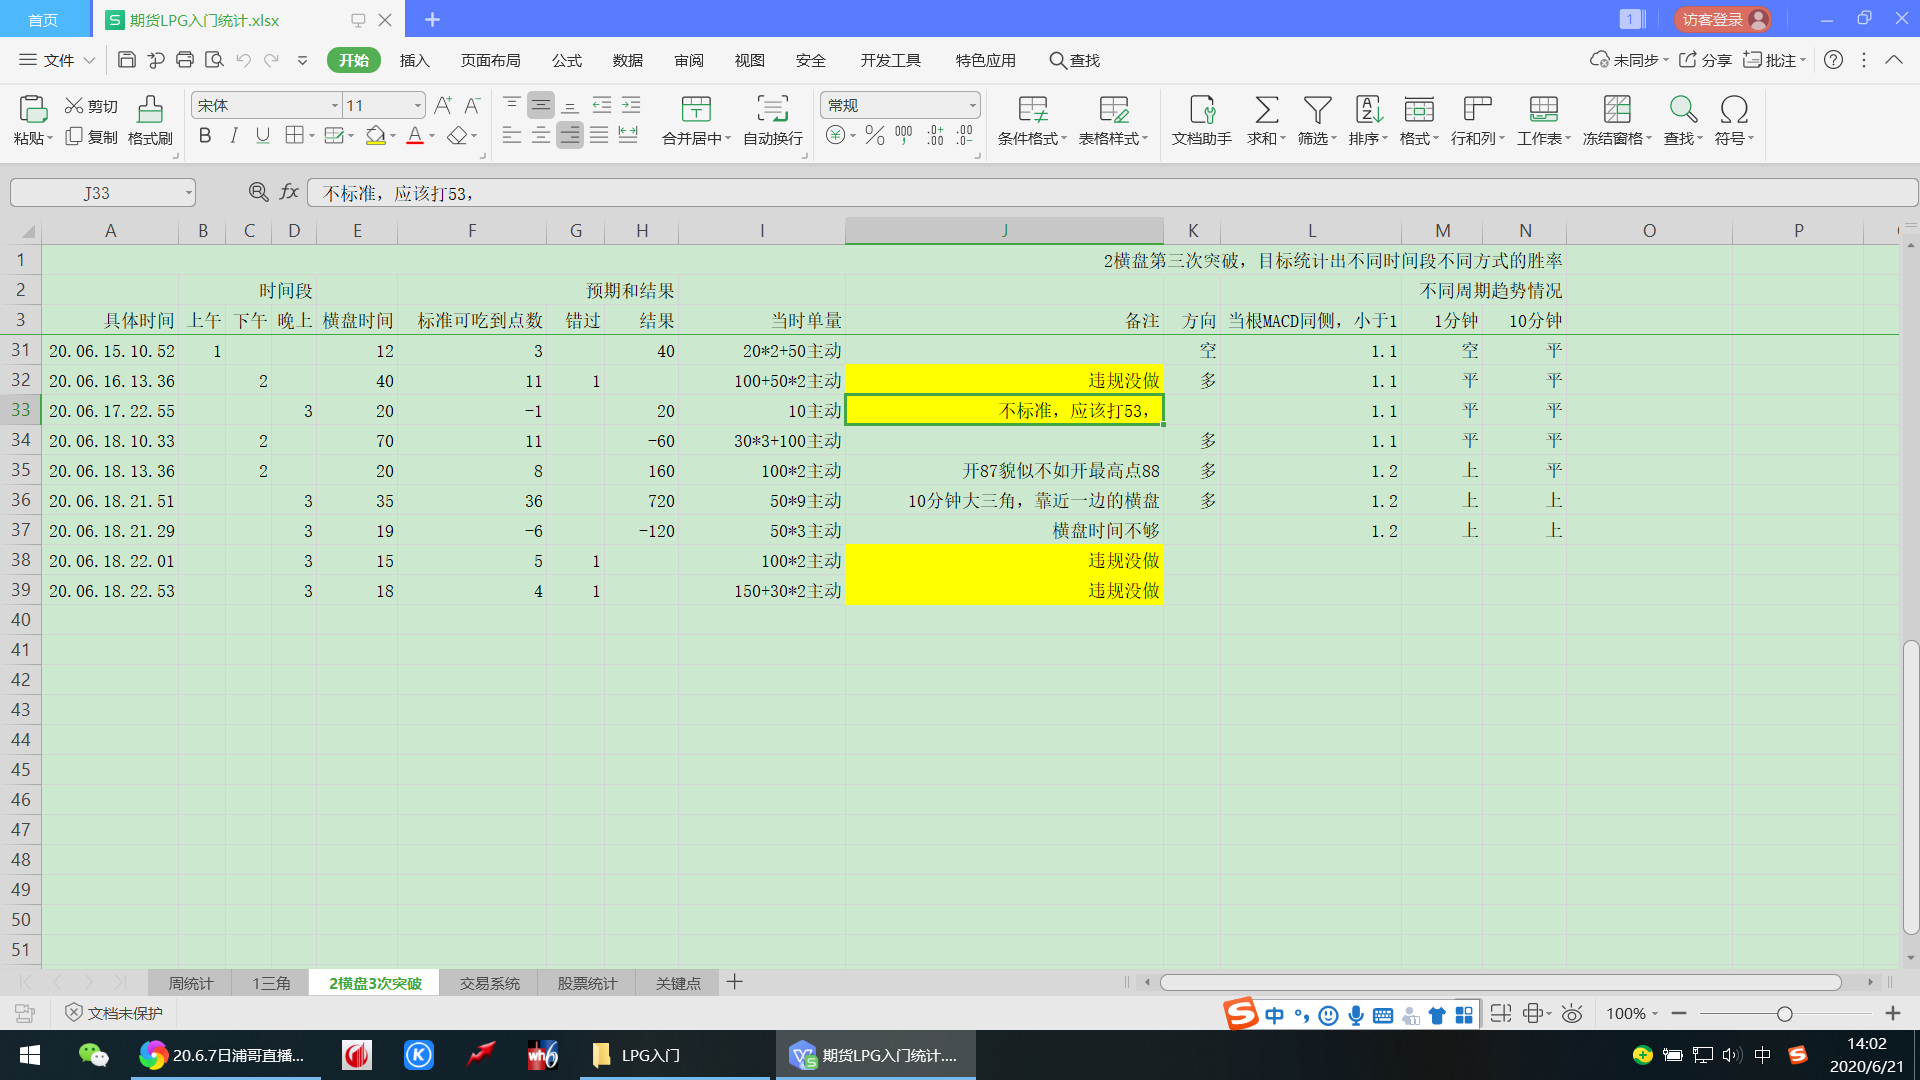Click 未同步 sync button
The image size is (1920, 1080).
pyautogui.click(x=1629, y=60)
